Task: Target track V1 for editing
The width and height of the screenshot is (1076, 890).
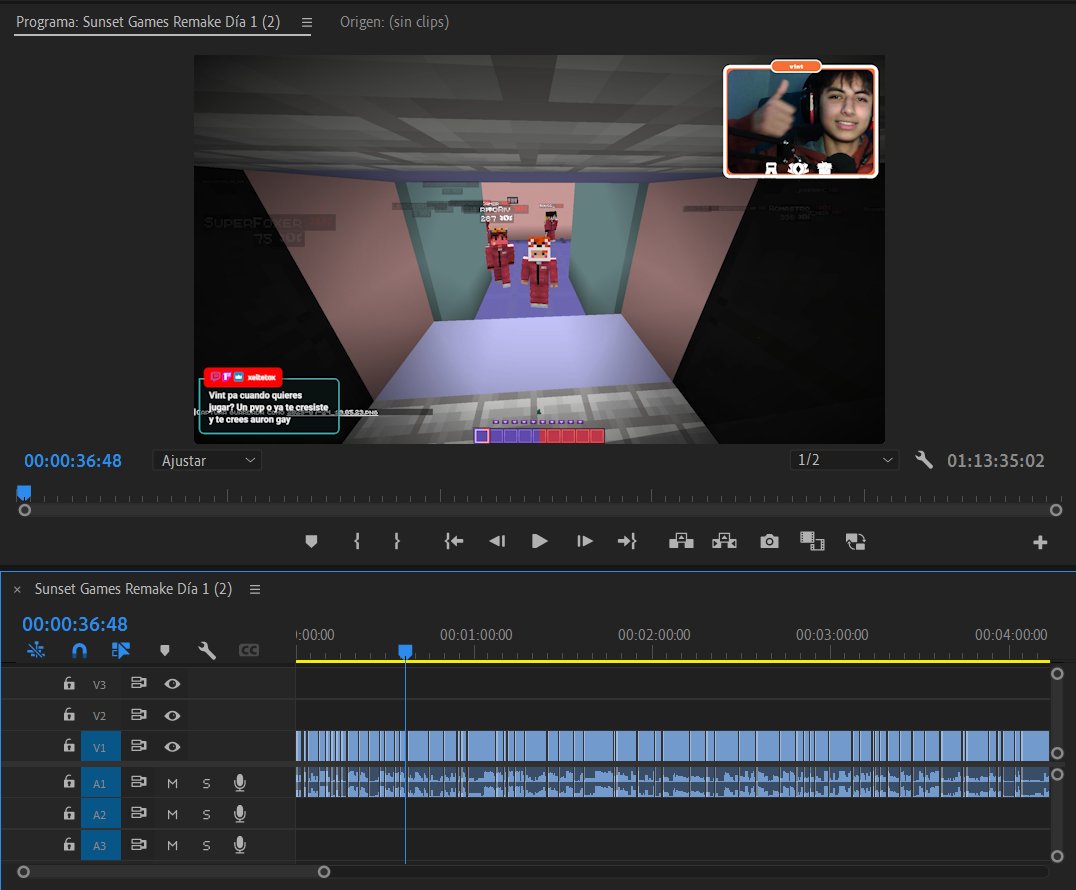Action: pyautogui.click(x=100, y=747)
